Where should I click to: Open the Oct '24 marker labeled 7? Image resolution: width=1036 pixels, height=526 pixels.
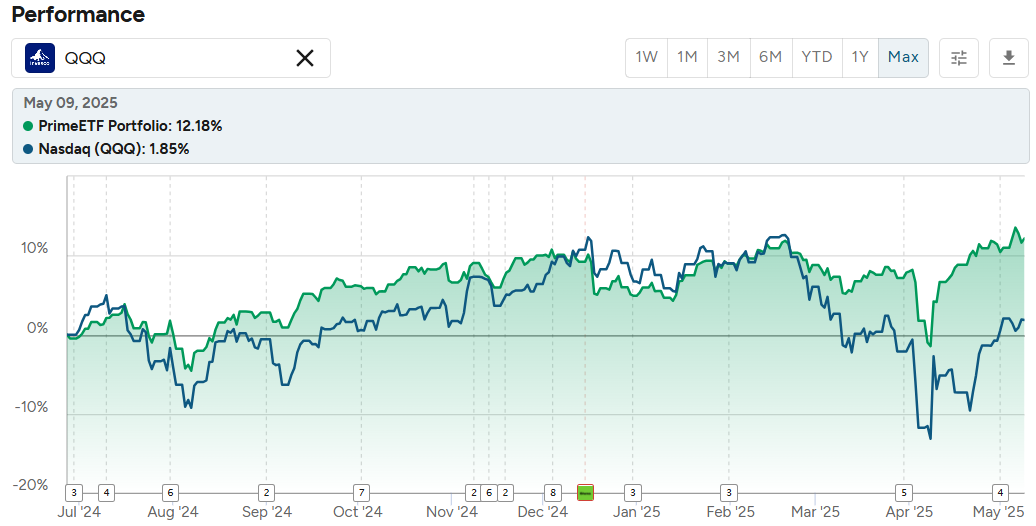pos(361,492)
